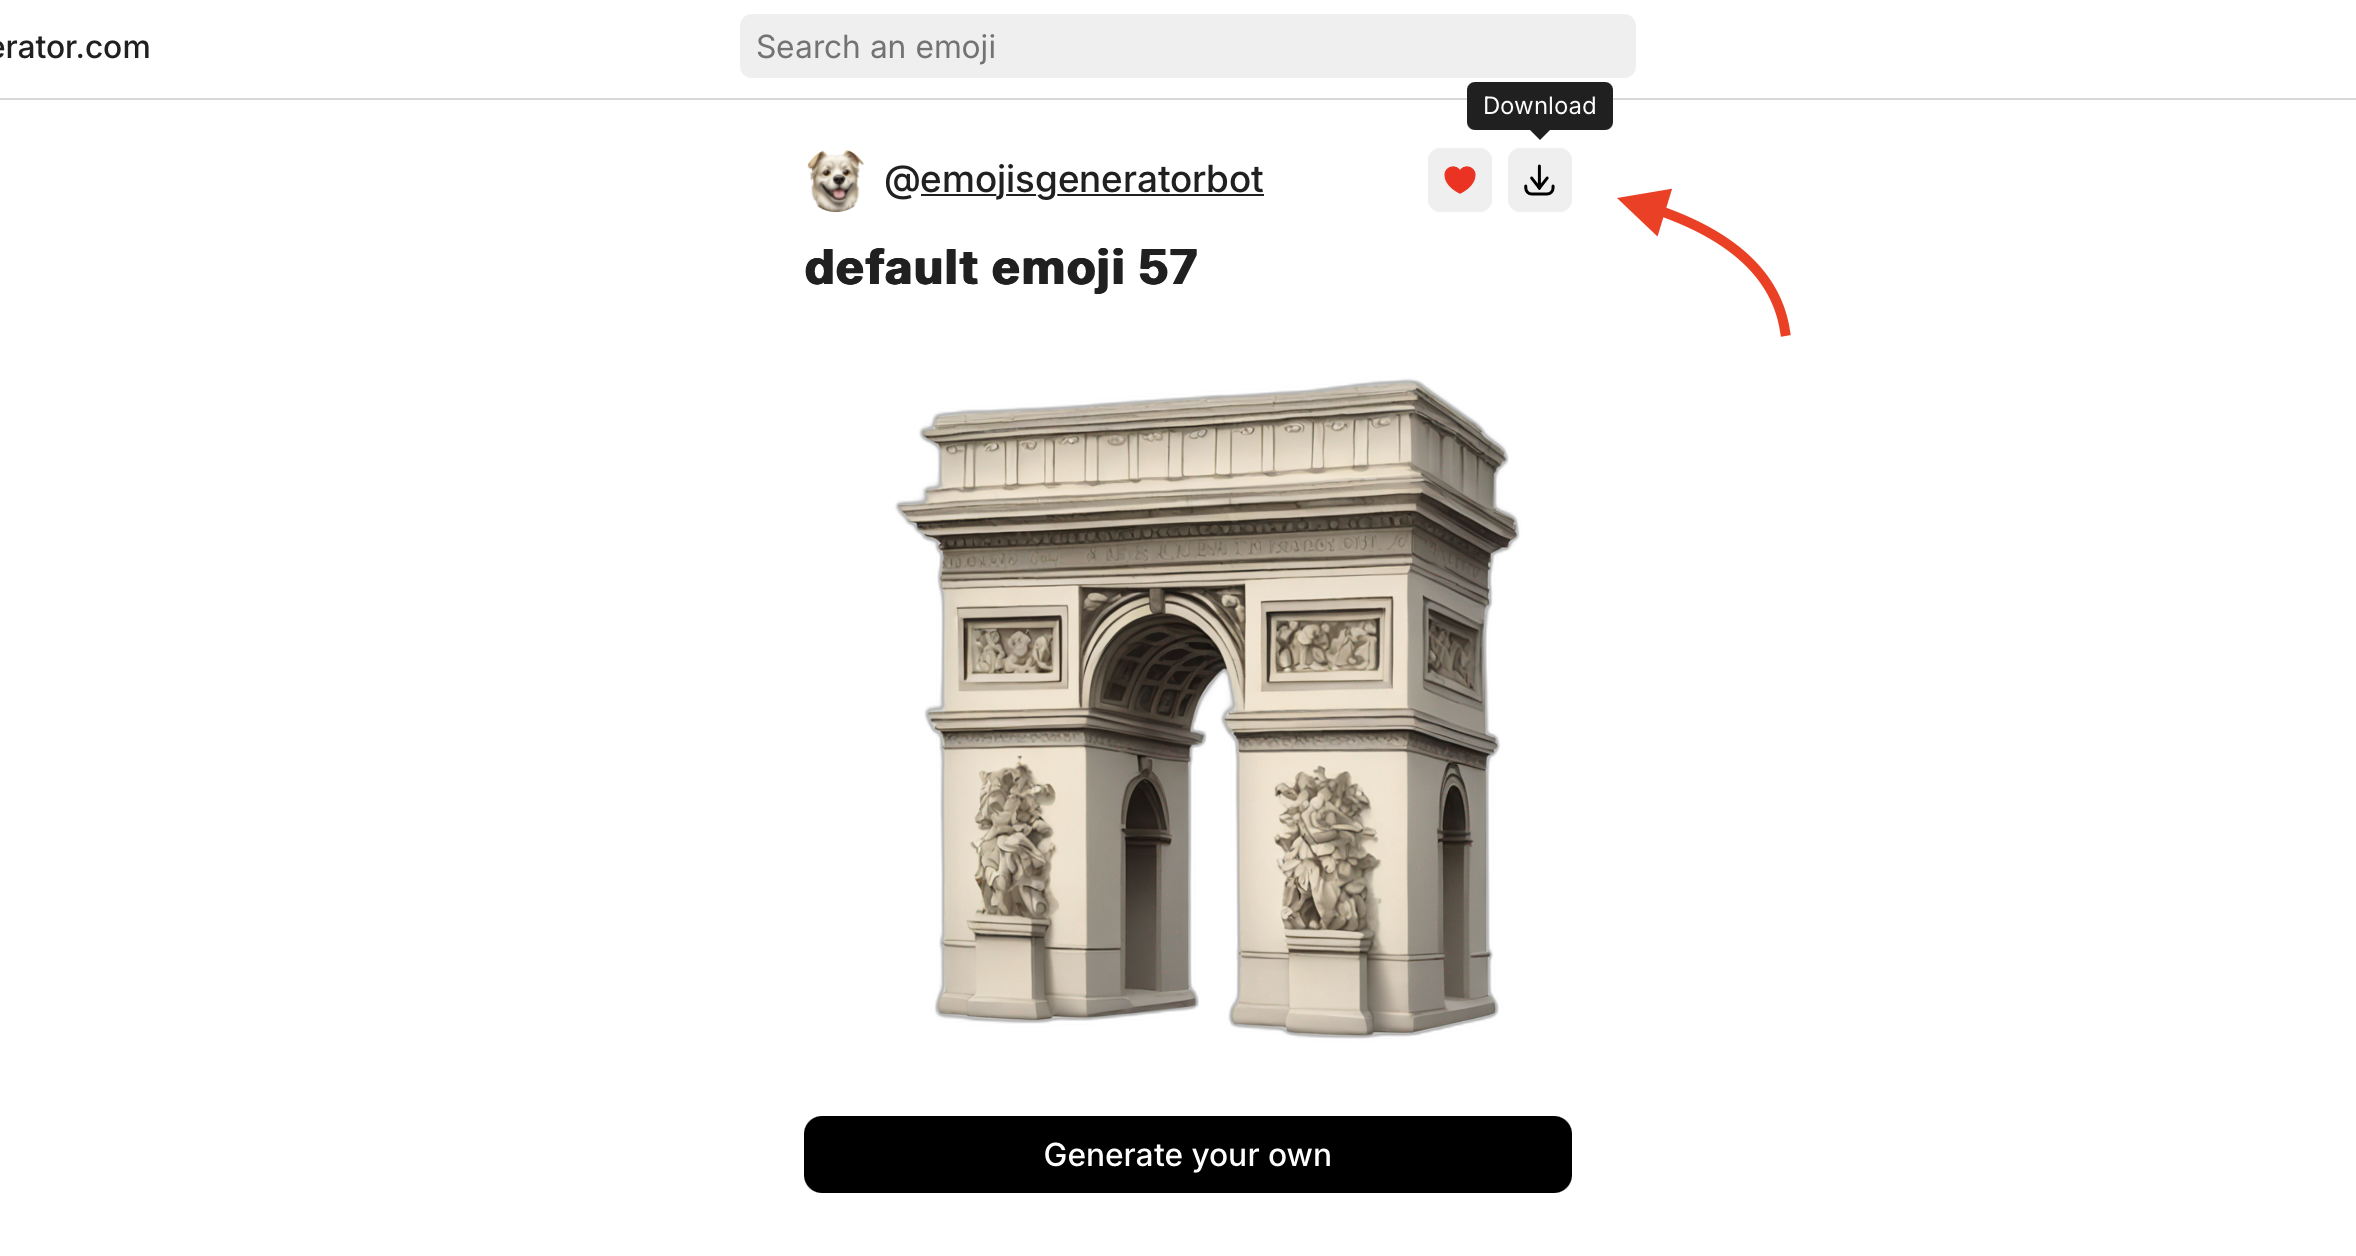The width and height of the screenshot is (2356, 1256).
Task: Like the emoji with the red heart
Action: click(x=1459, y=180)
